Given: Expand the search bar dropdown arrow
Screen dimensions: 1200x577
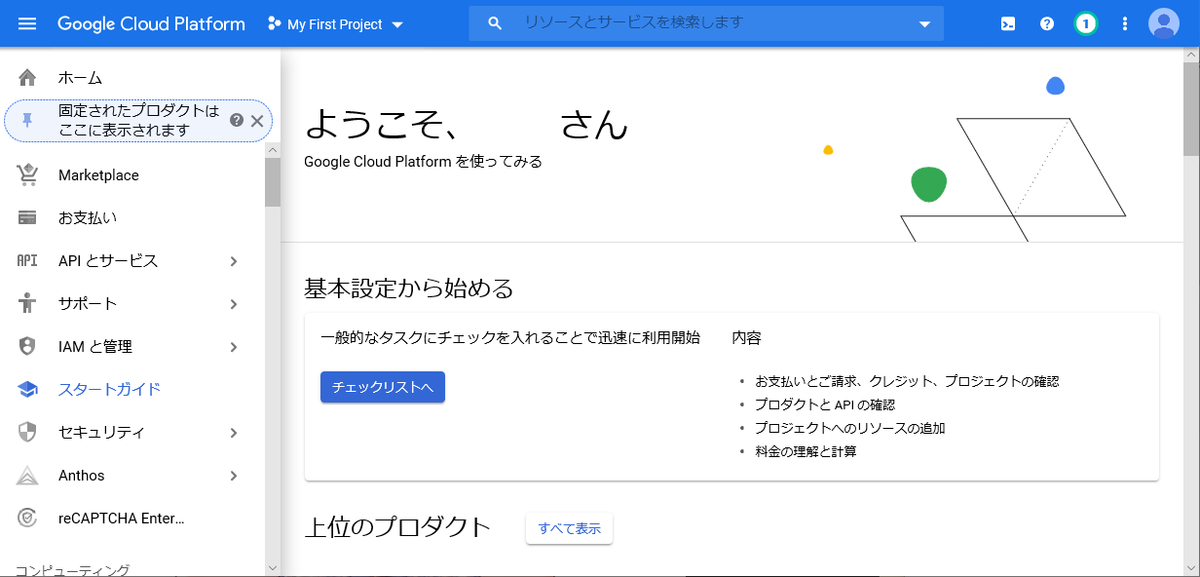Looking at the screenshot, I should point(924,24).
